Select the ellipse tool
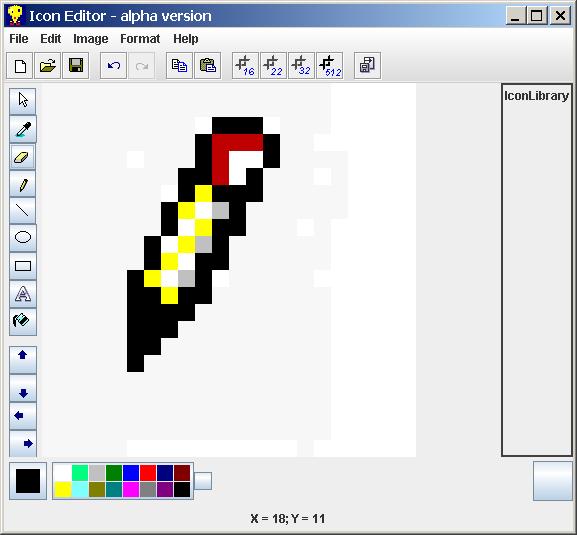This screenshot has height=535, width=577. pos(23,238)
